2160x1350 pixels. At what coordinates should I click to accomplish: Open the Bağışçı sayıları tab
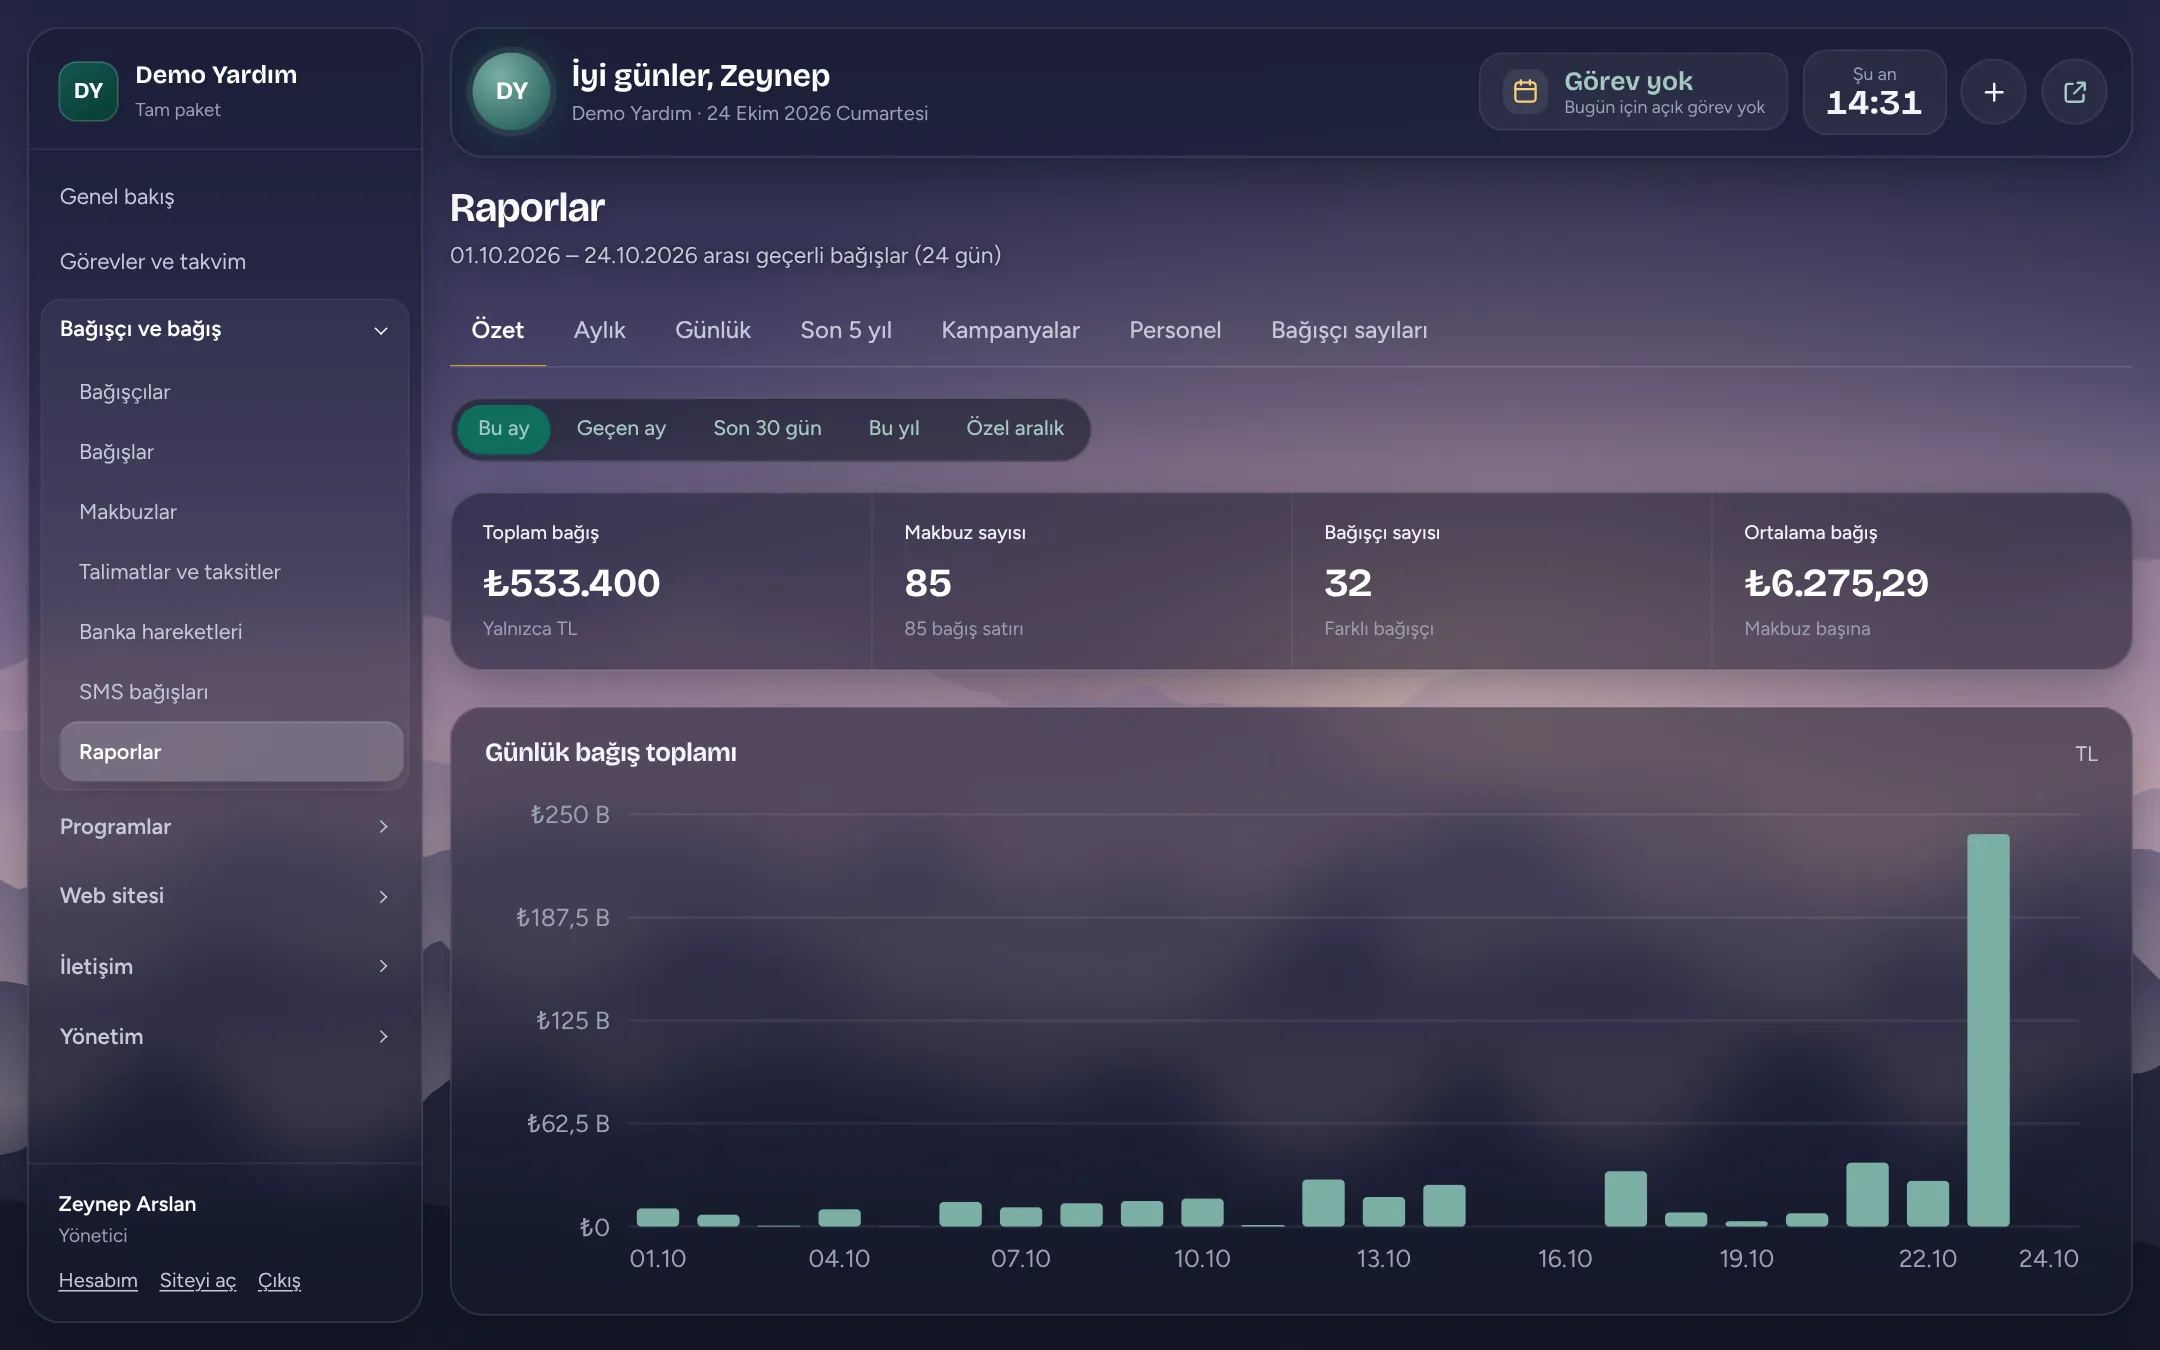pyautogui.click(x=1349, y=331)
